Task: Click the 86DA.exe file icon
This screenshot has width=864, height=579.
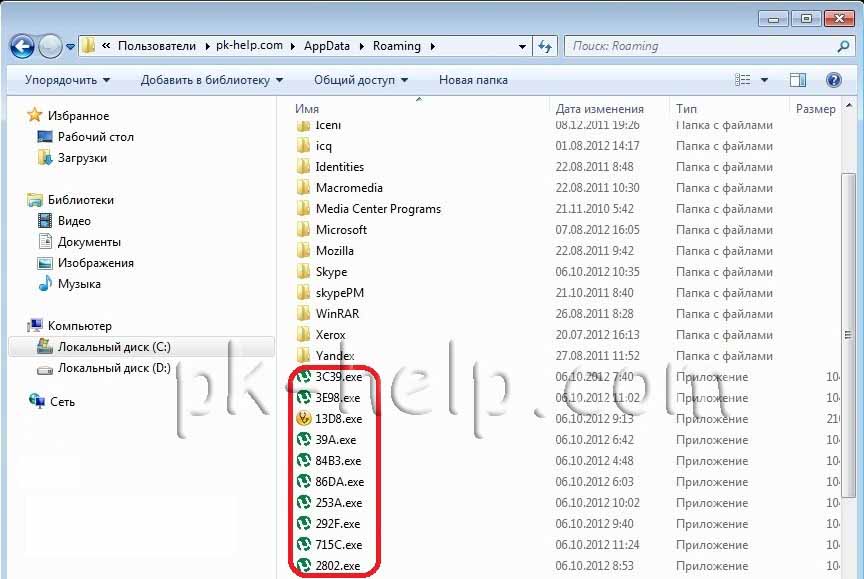Action: click(x=304, y=481)
